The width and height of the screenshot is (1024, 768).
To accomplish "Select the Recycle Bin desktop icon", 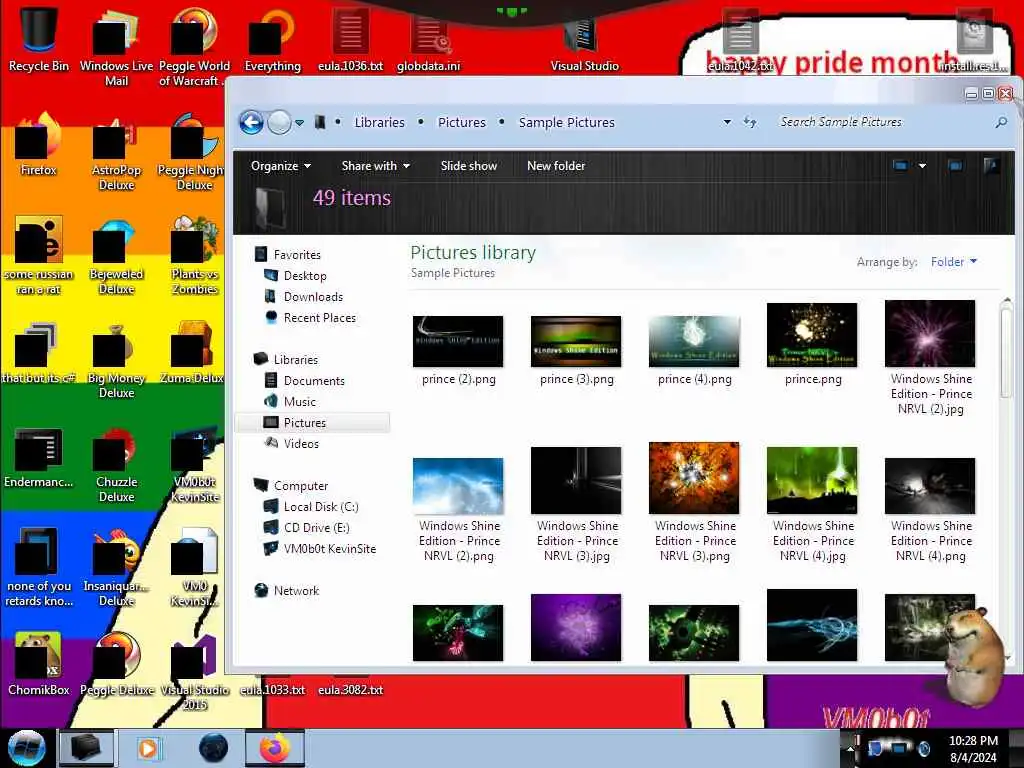I will pos(39,40).
